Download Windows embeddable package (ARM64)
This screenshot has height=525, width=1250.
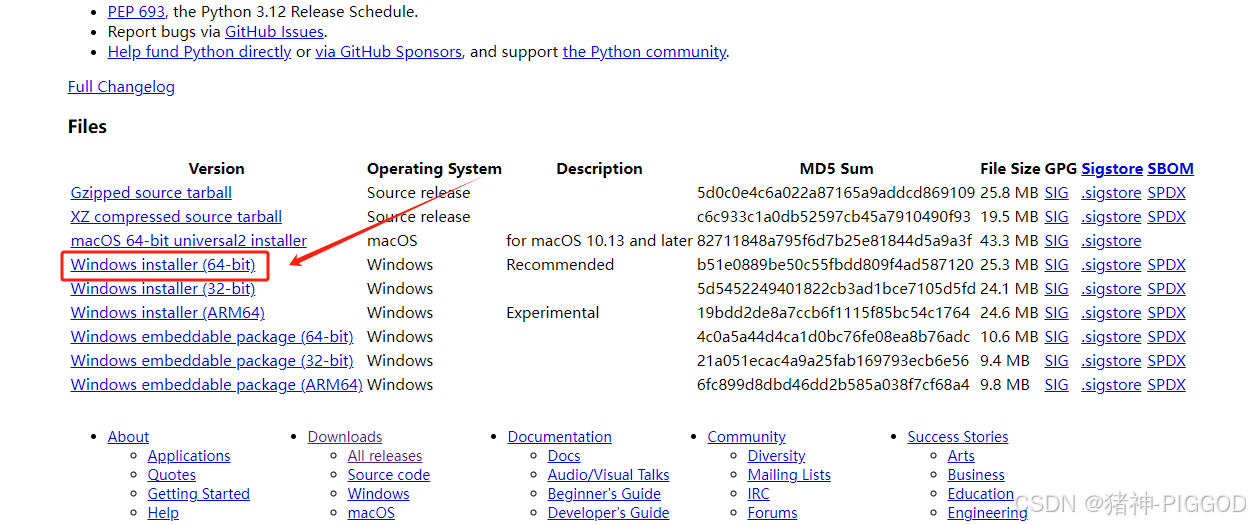pyautogui.click(x=217, y=385)
